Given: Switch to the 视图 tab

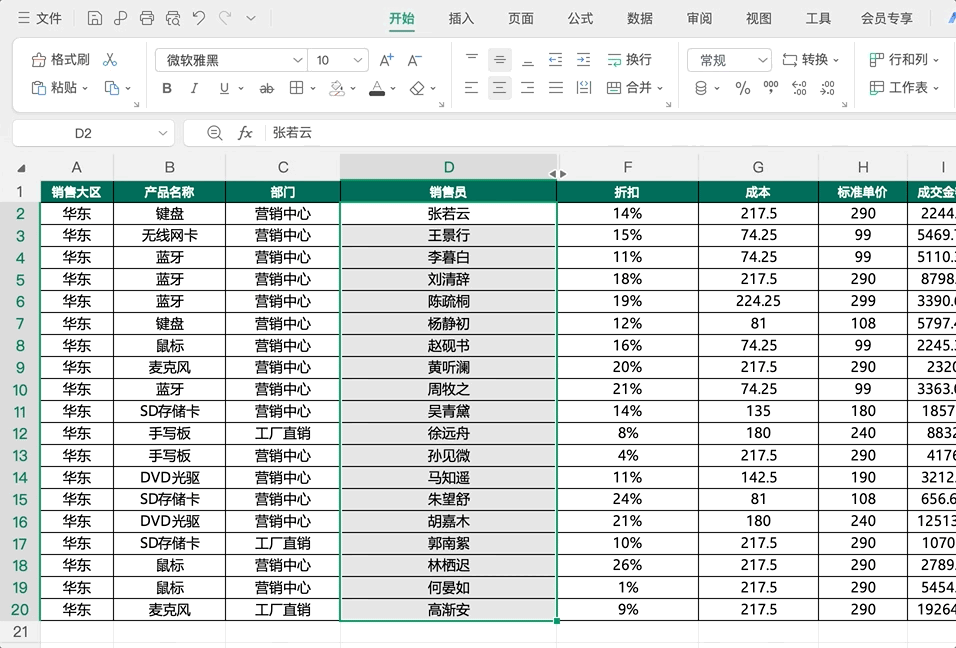Looking at the screenshot, I should pyautogui.click(x=758, y=18).
